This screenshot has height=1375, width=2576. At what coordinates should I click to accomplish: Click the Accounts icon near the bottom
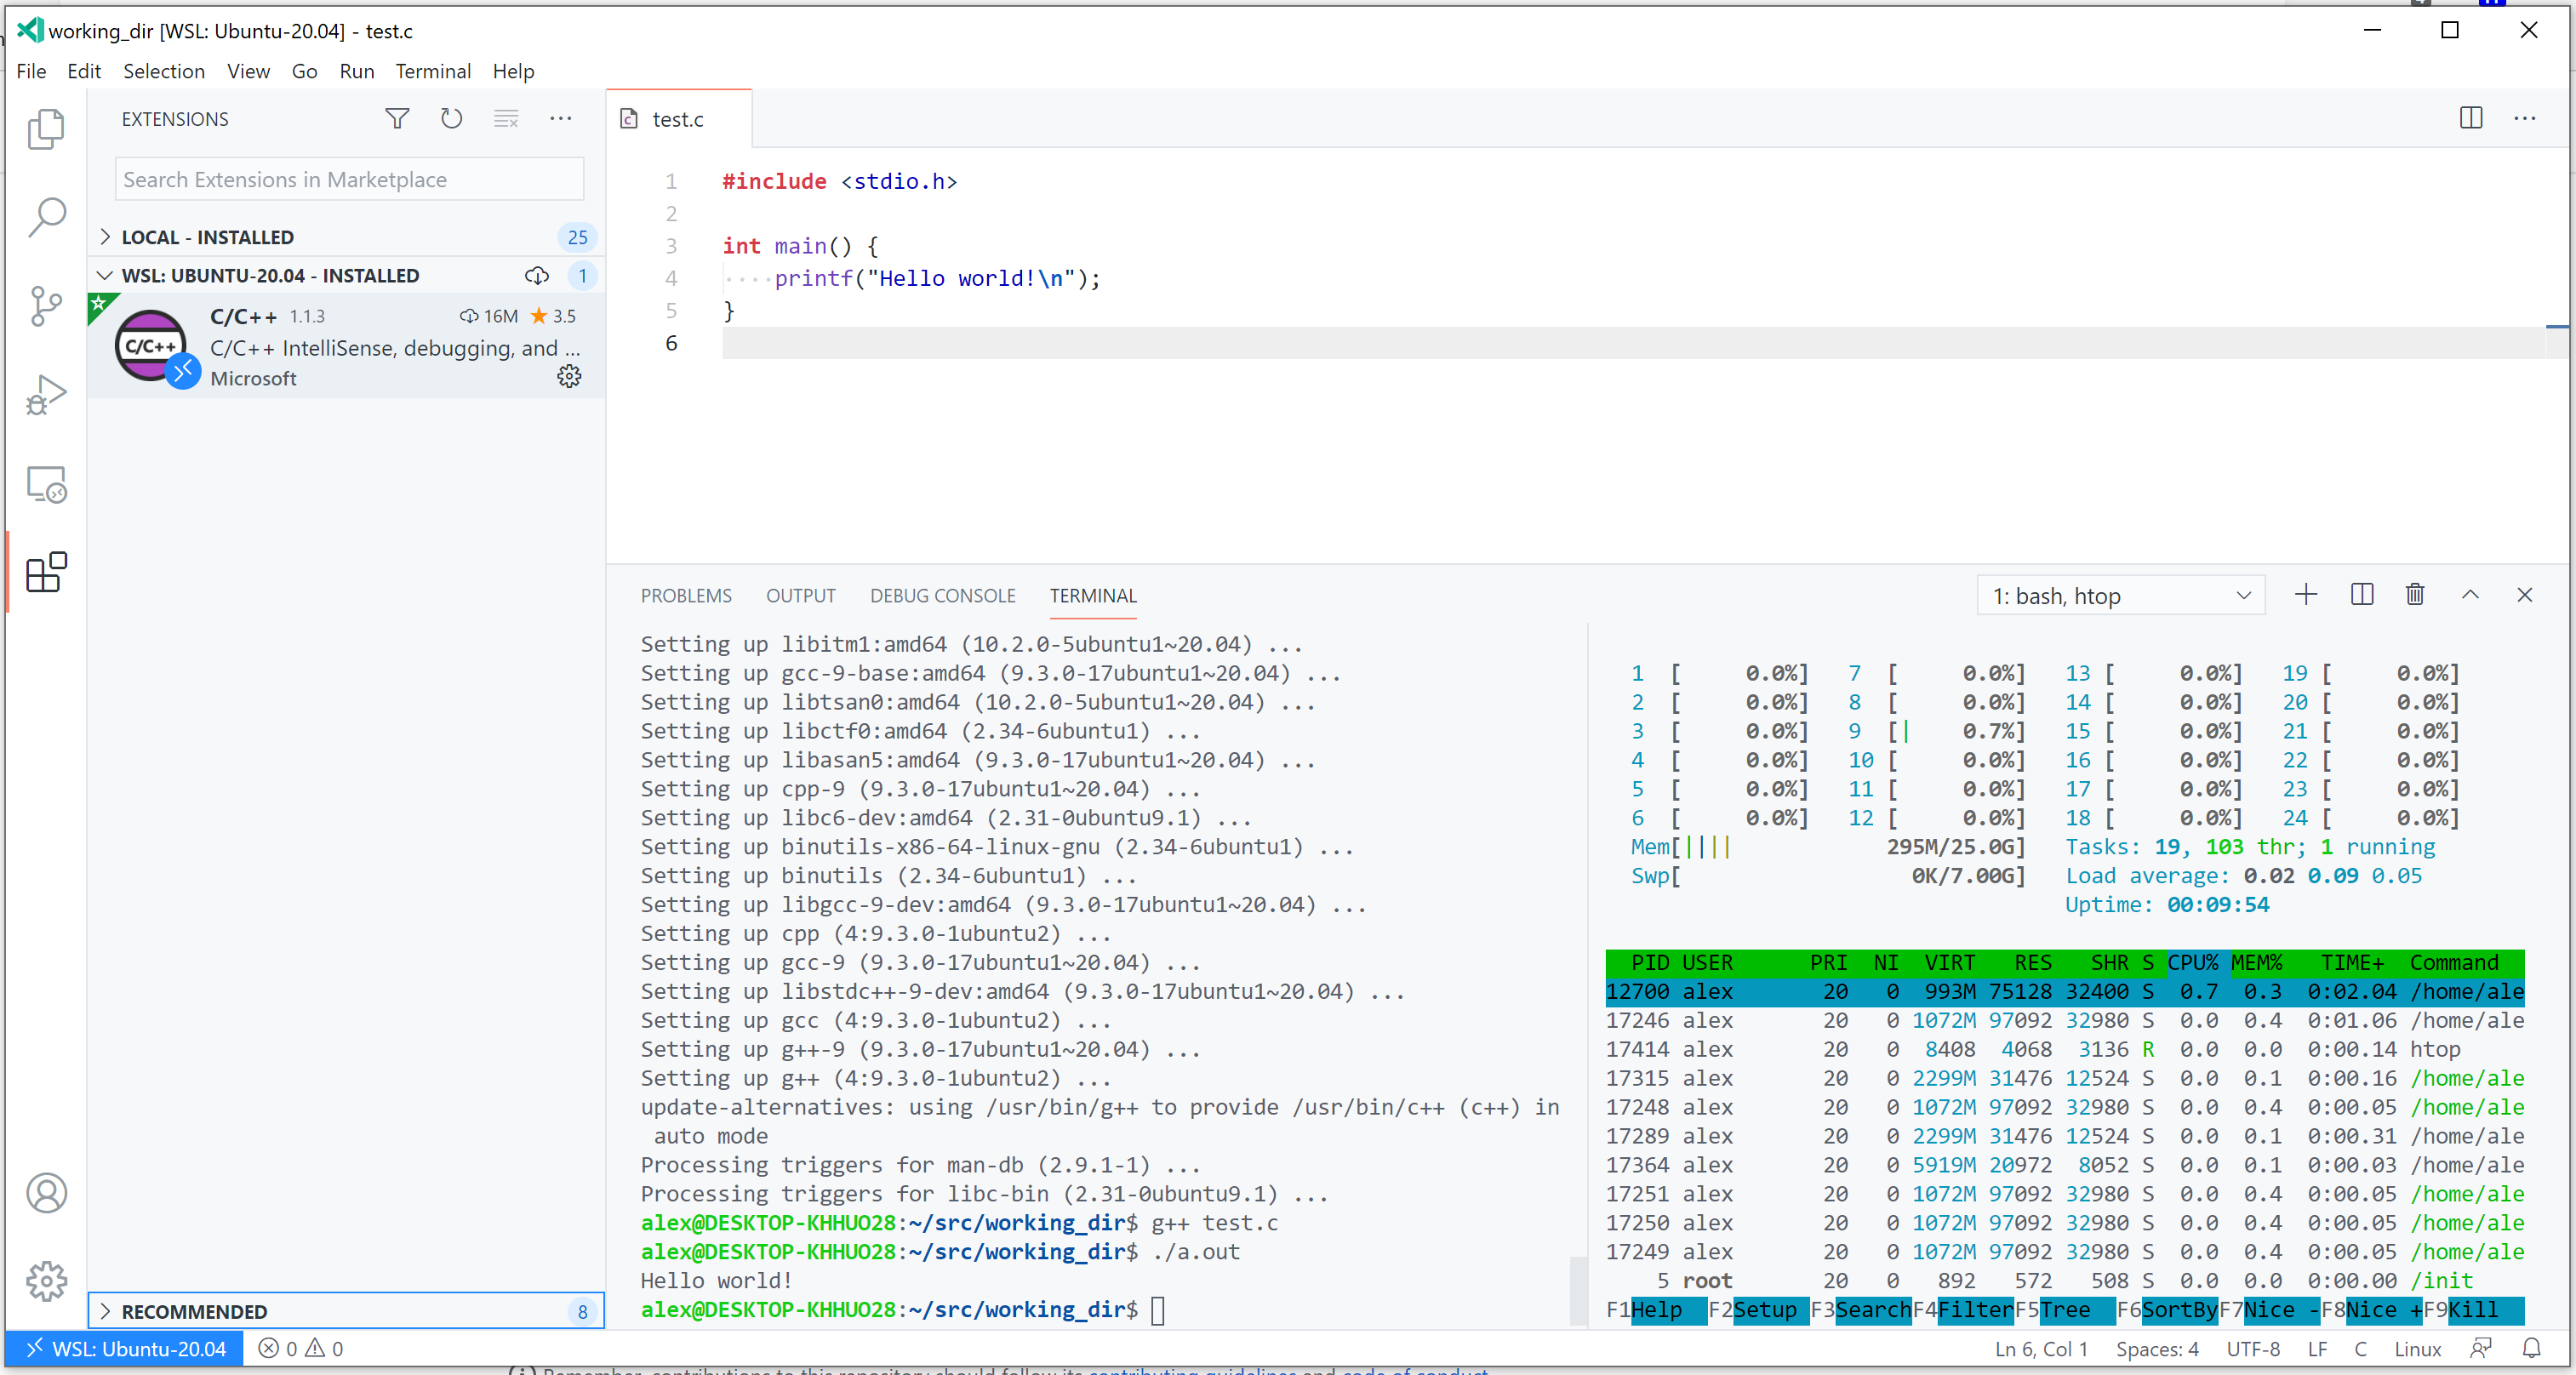pyautogui.click(x=46, y=1193)
